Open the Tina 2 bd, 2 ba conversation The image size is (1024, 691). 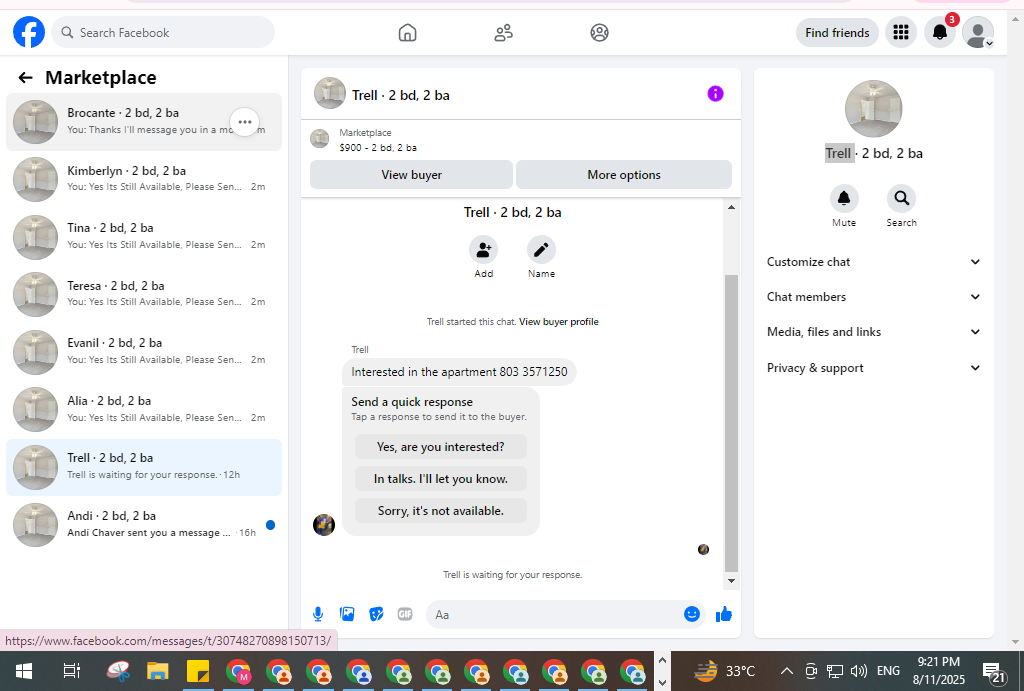coord(144,237)
